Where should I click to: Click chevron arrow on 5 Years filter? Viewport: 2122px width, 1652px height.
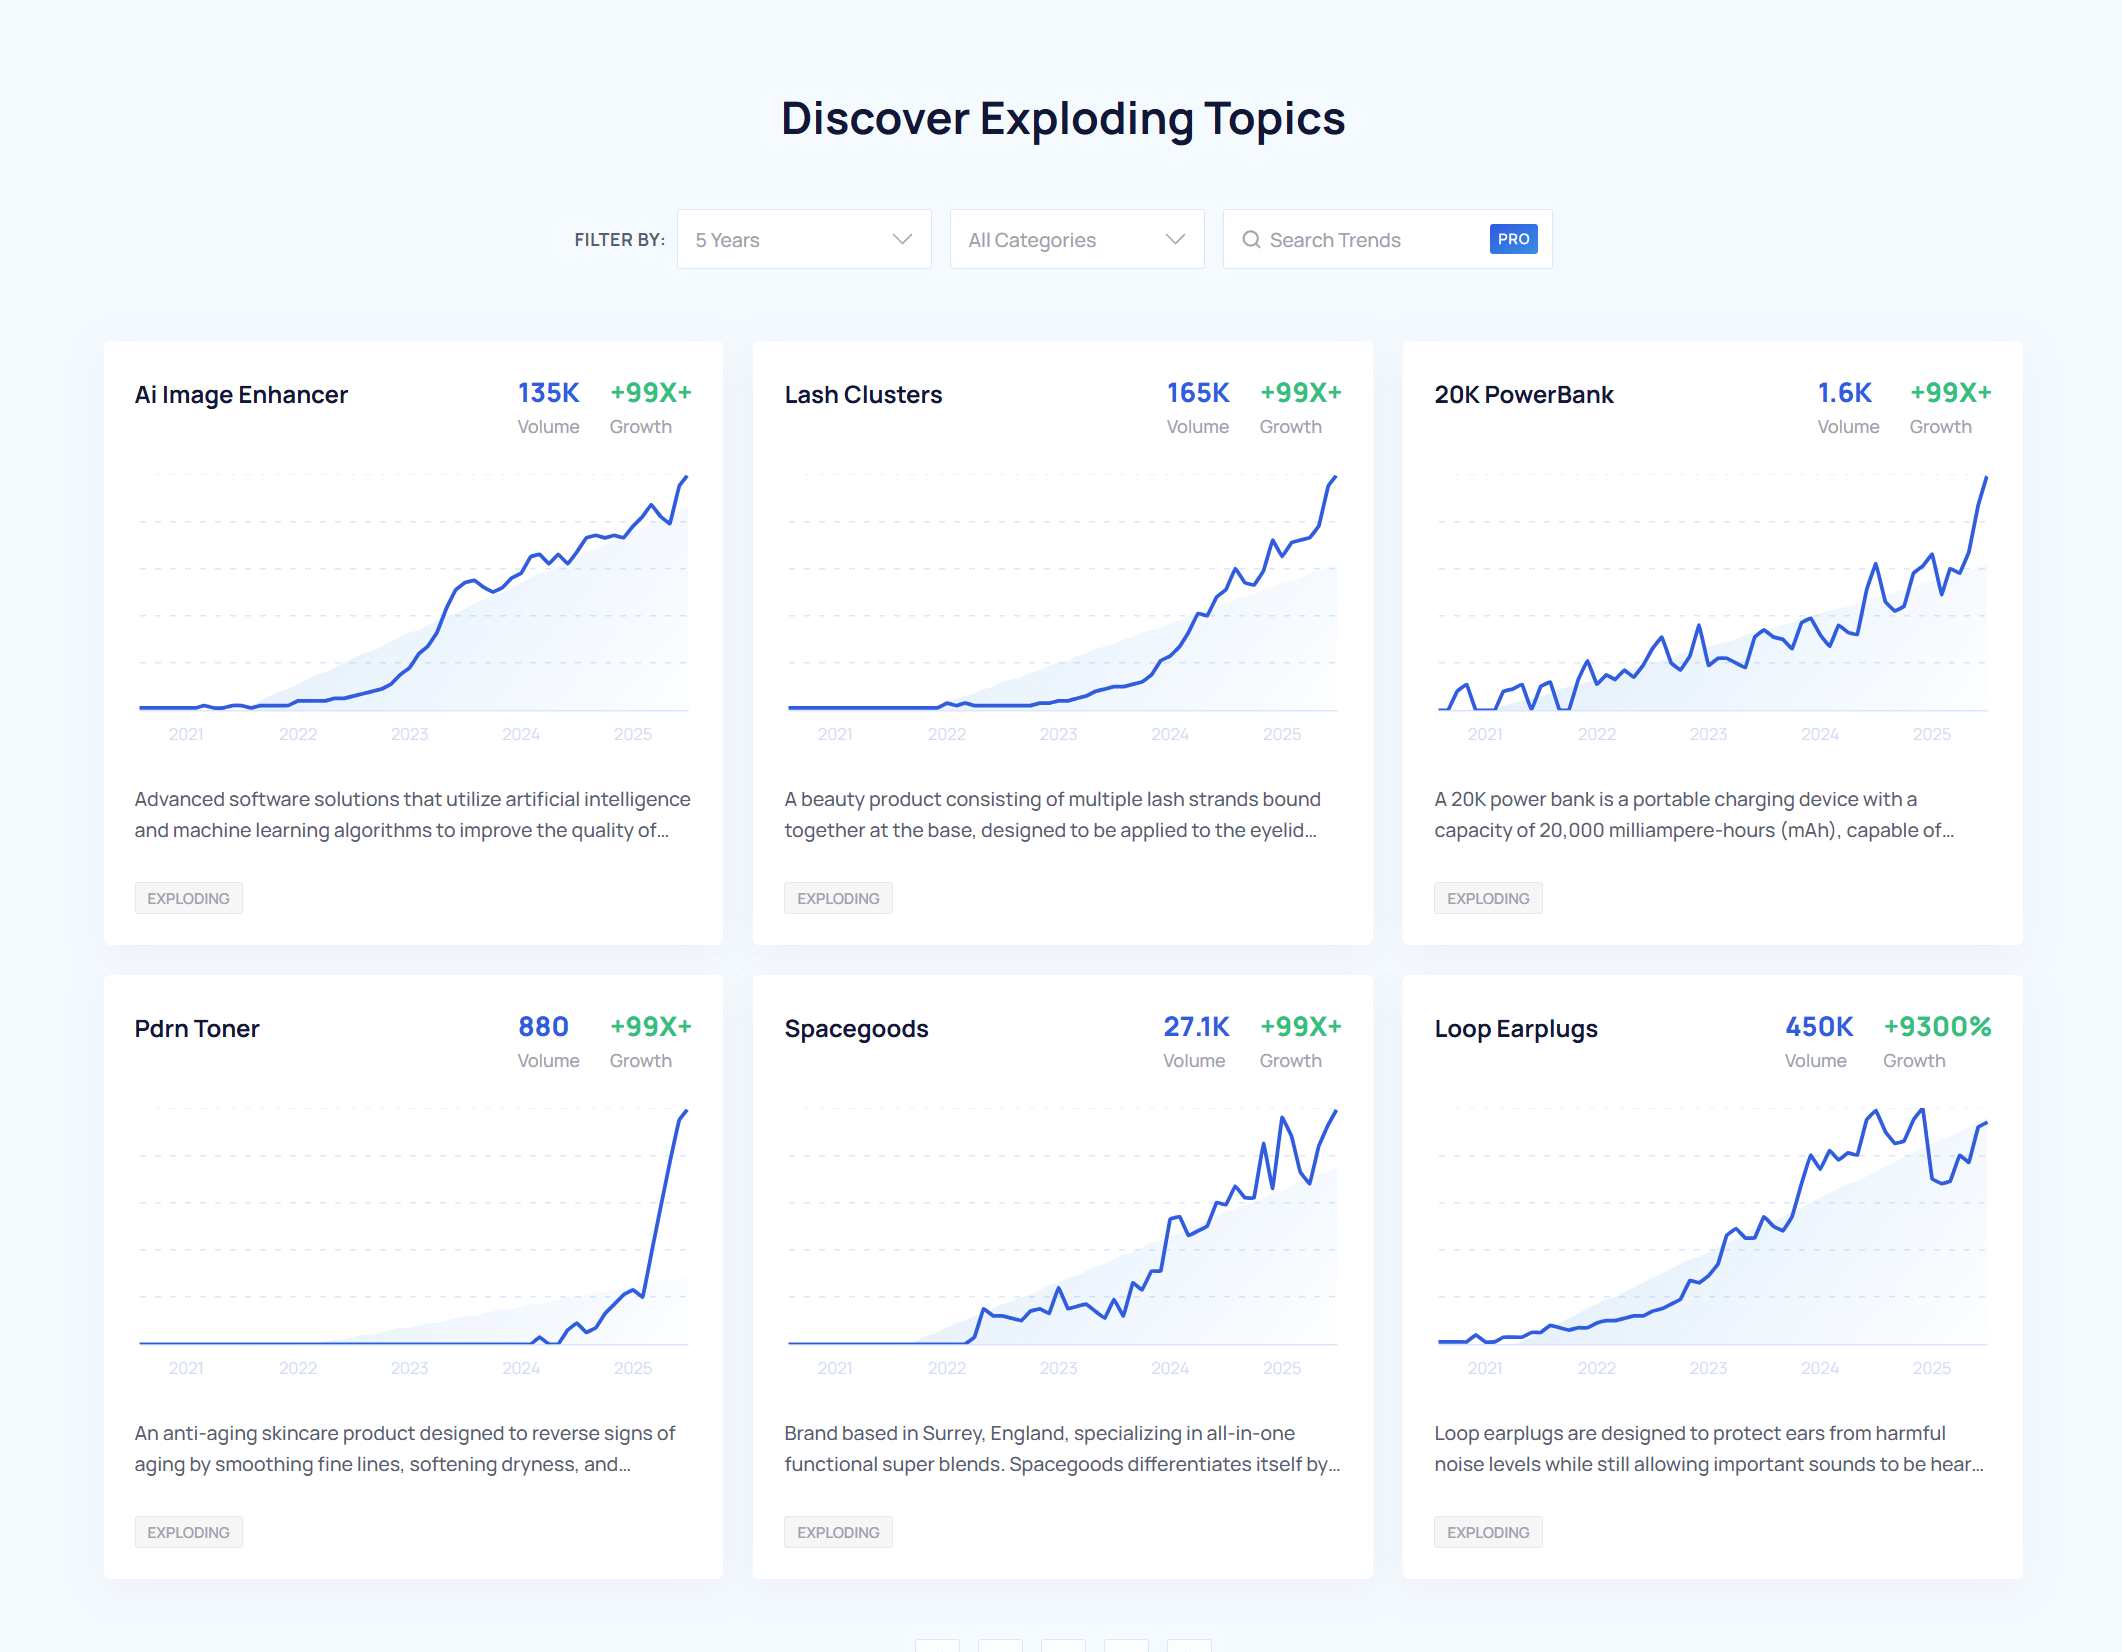click(x=902, y=240)
